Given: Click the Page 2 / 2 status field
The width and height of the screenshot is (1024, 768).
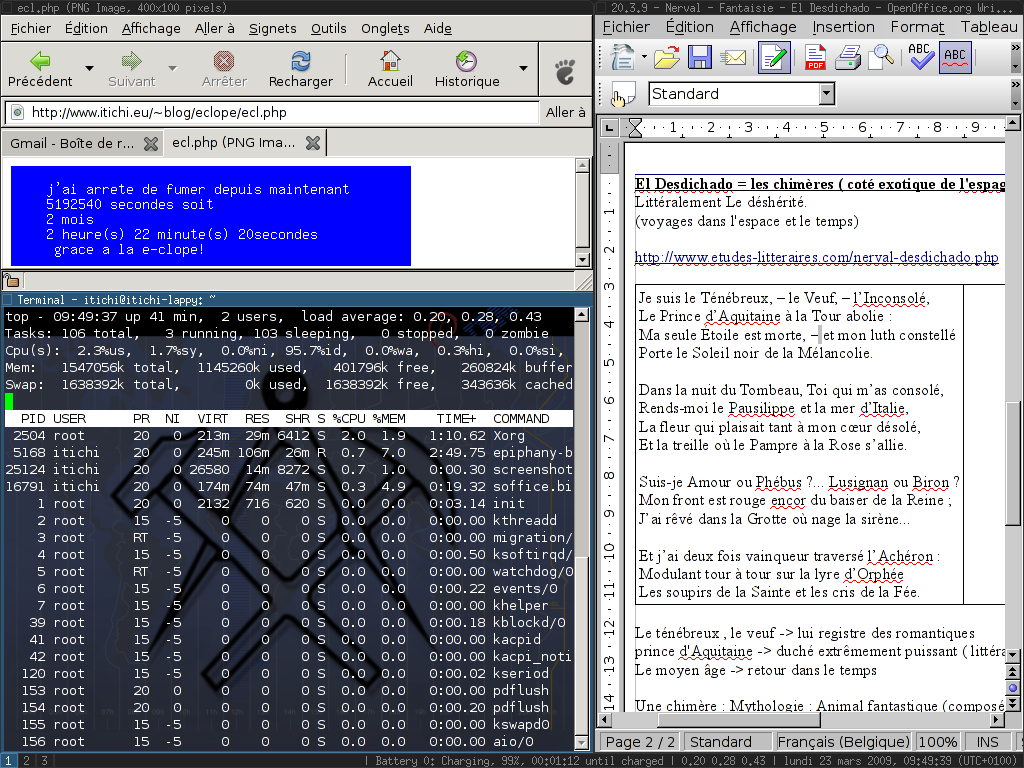Looking at the screenshot, I should [639, 742].
